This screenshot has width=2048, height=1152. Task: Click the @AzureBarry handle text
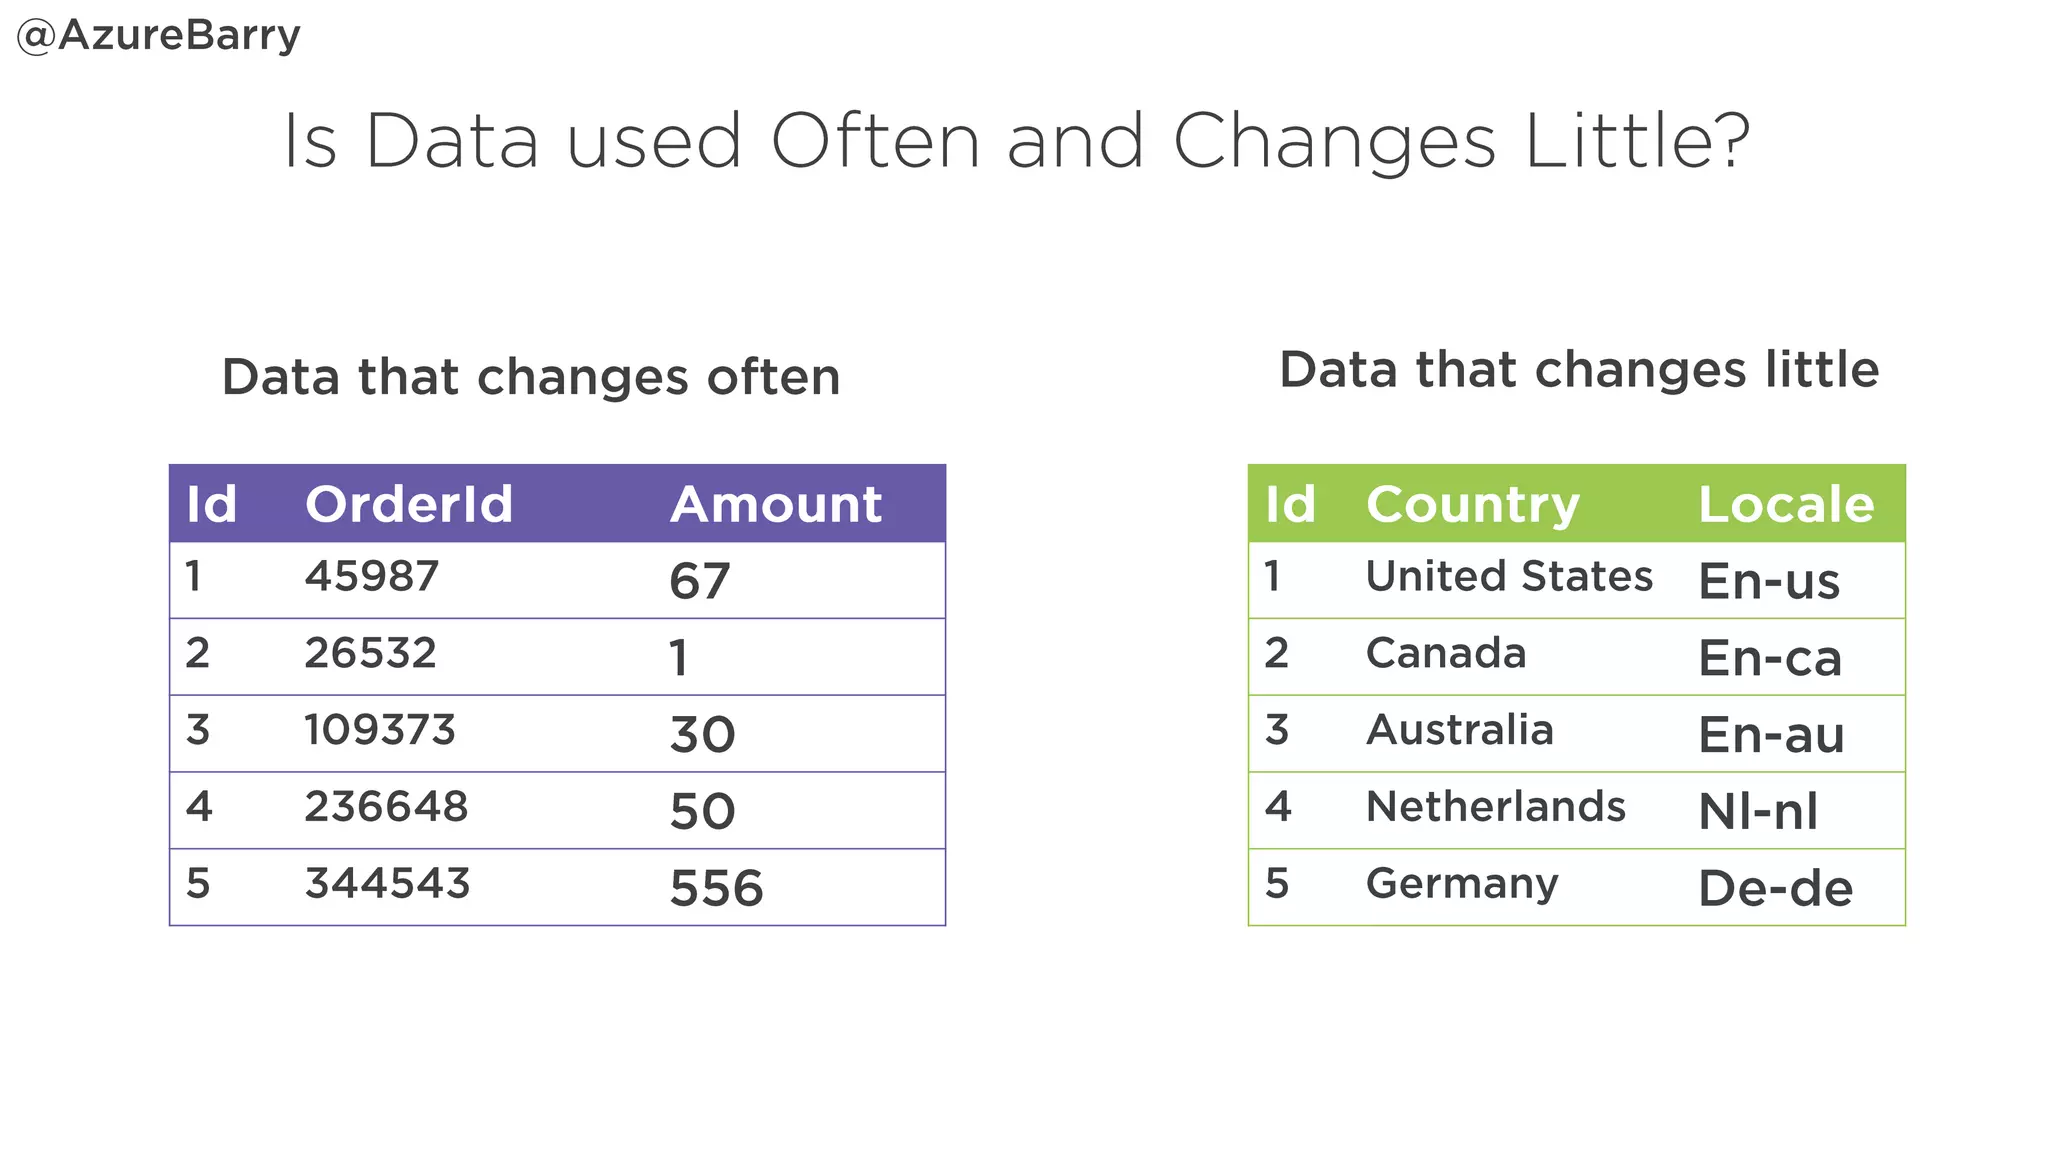[159, 36]
